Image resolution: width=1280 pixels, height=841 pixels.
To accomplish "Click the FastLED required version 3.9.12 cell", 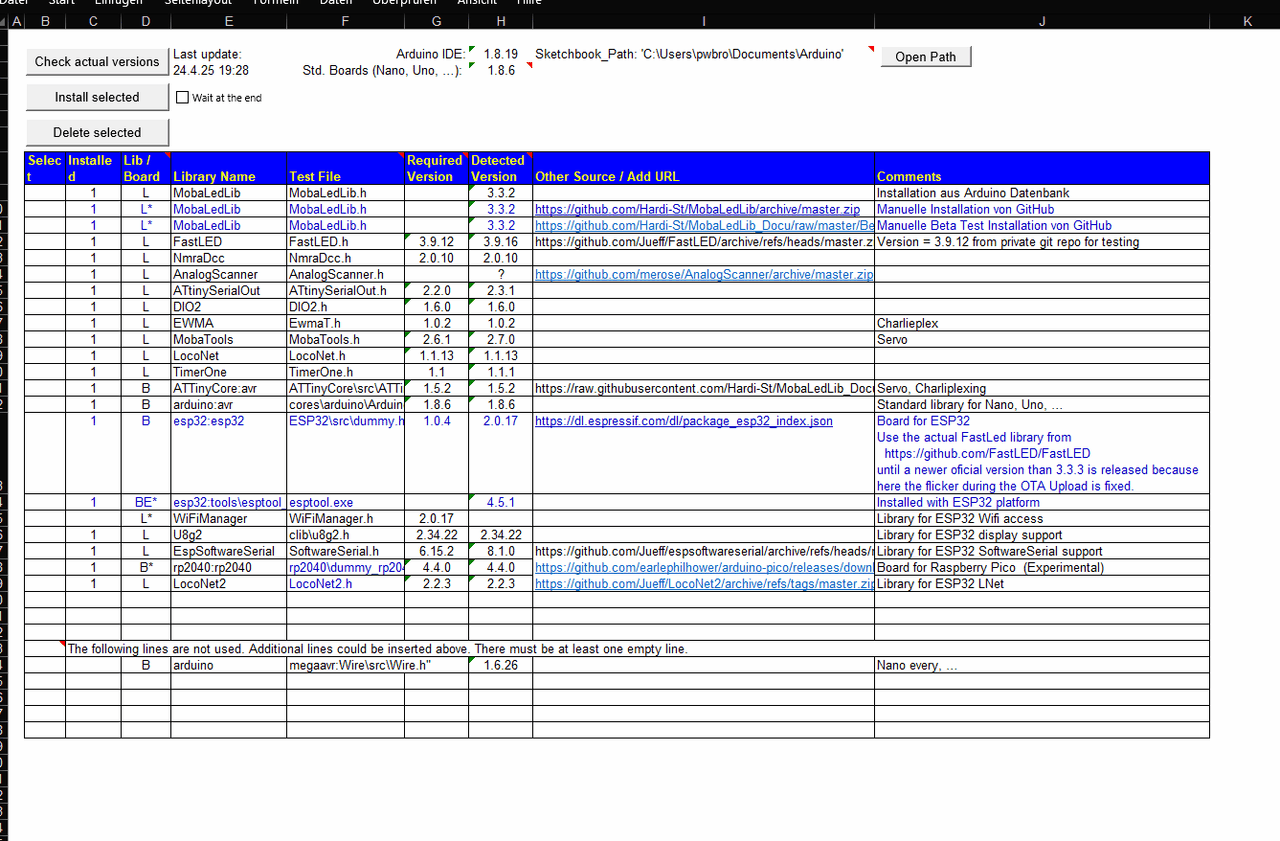I will [436, 242].
